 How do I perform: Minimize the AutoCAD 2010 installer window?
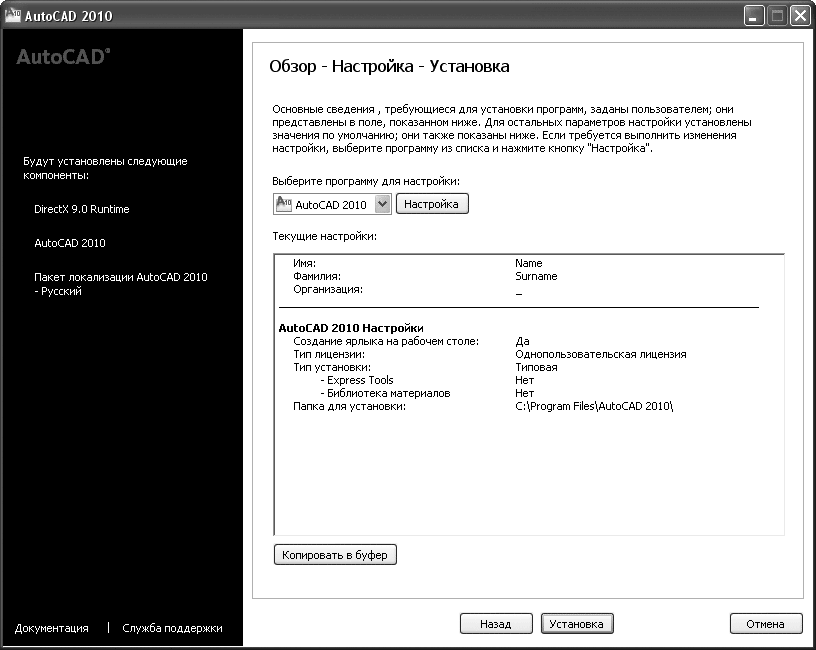pyautogui.click(x=753, y=16)
